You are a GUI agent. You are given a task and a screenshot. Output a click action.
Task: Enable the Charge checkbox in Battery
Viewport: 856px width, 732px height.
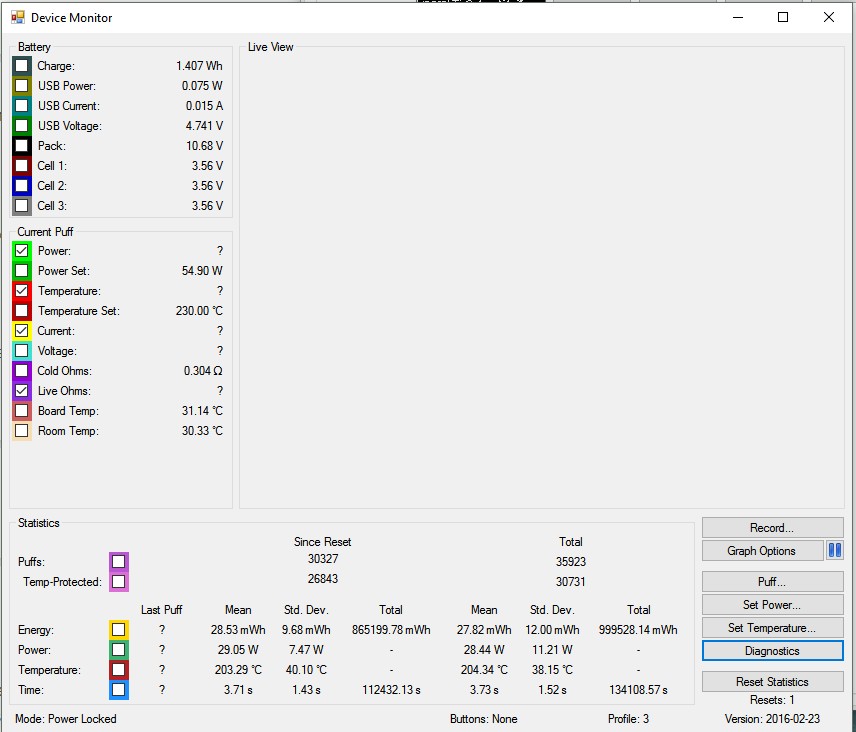click(22, 66)
